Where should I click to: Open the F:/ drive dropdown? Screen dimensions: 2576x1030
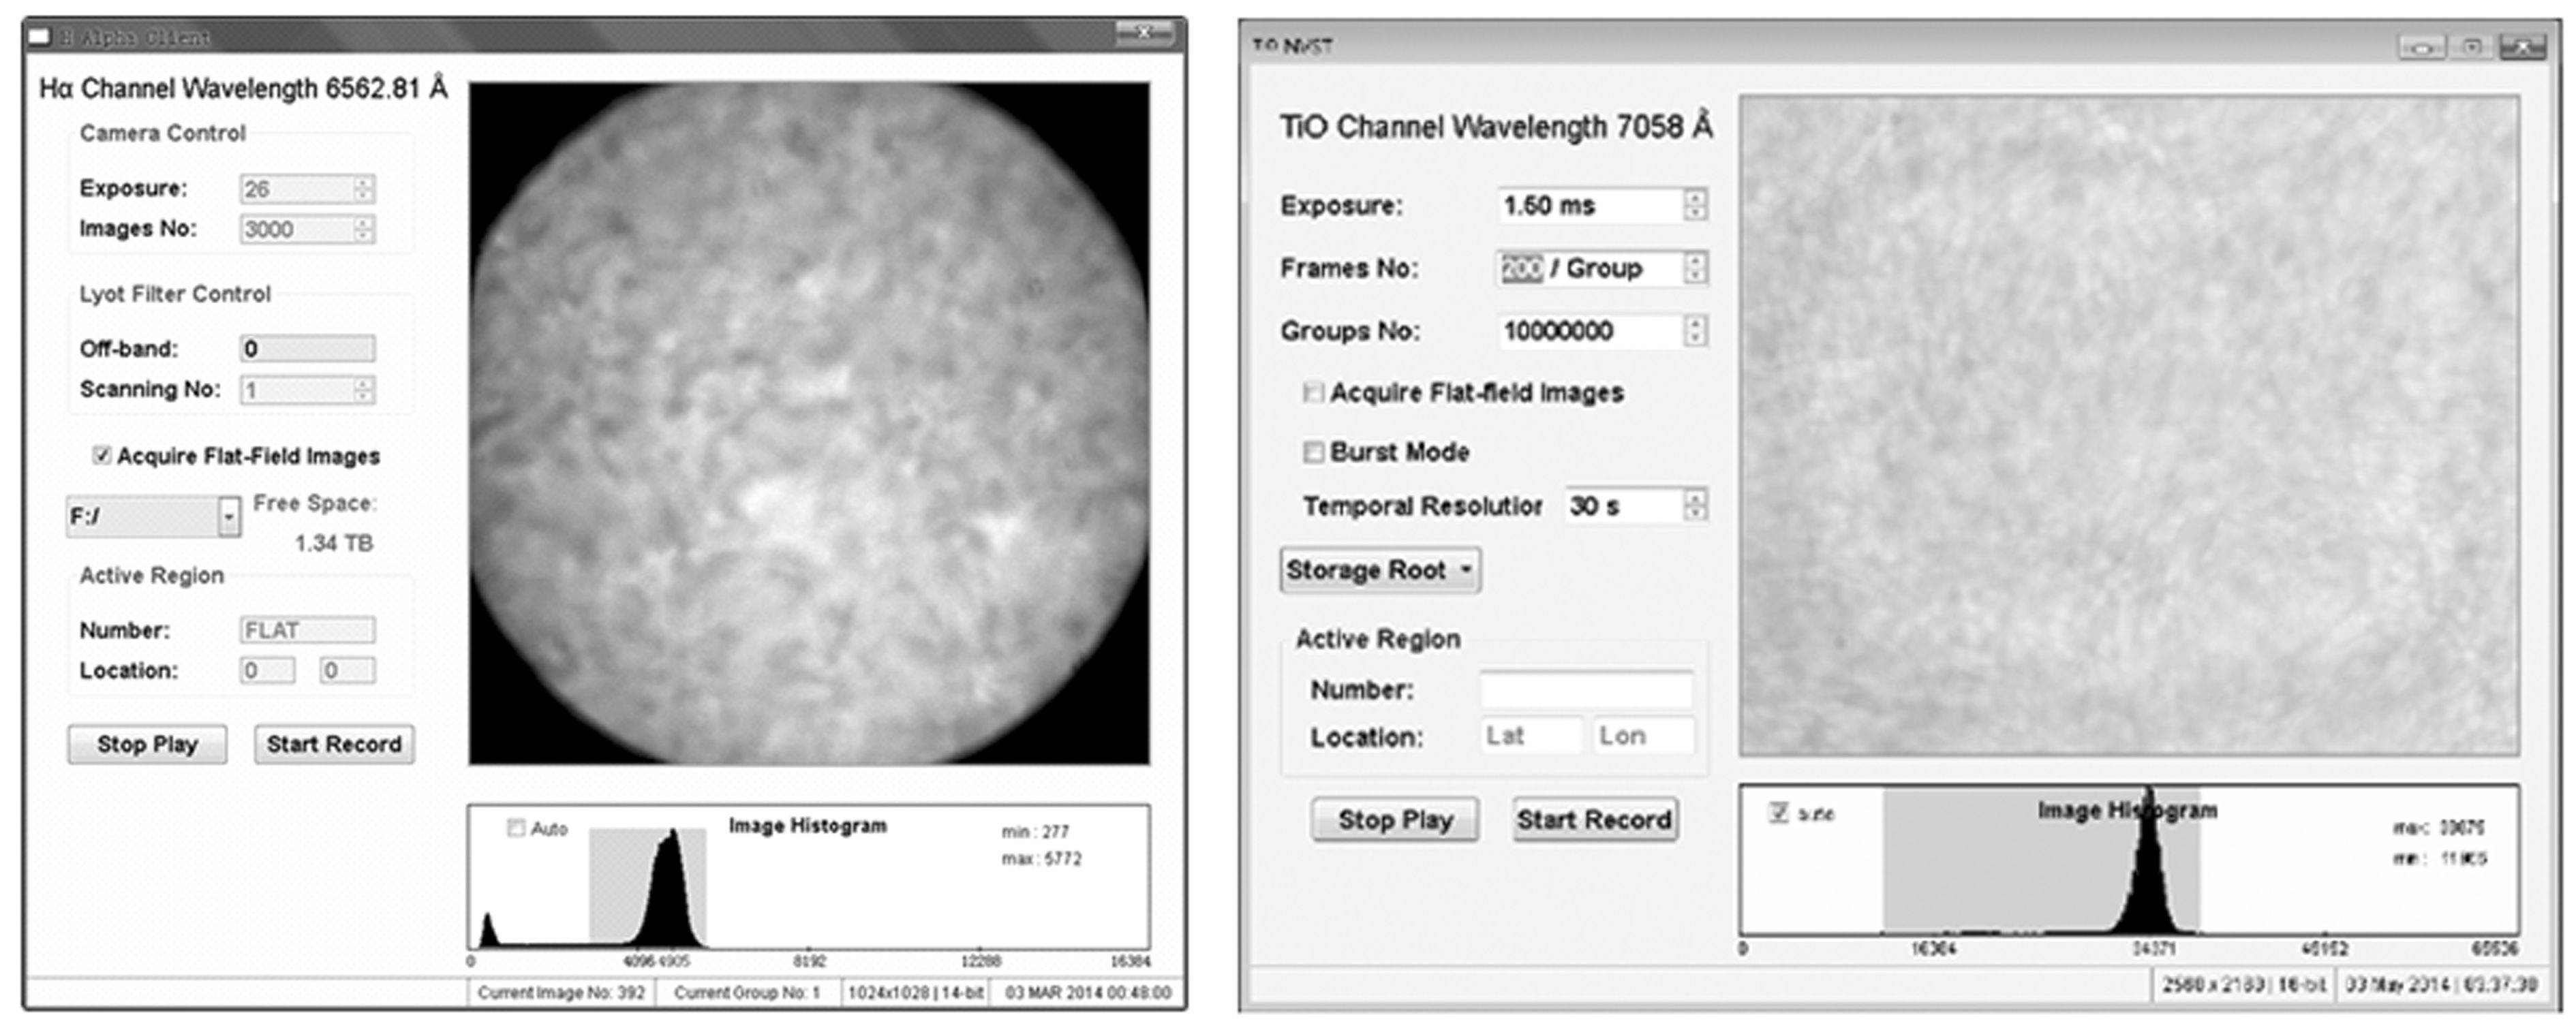click(229, 517)
